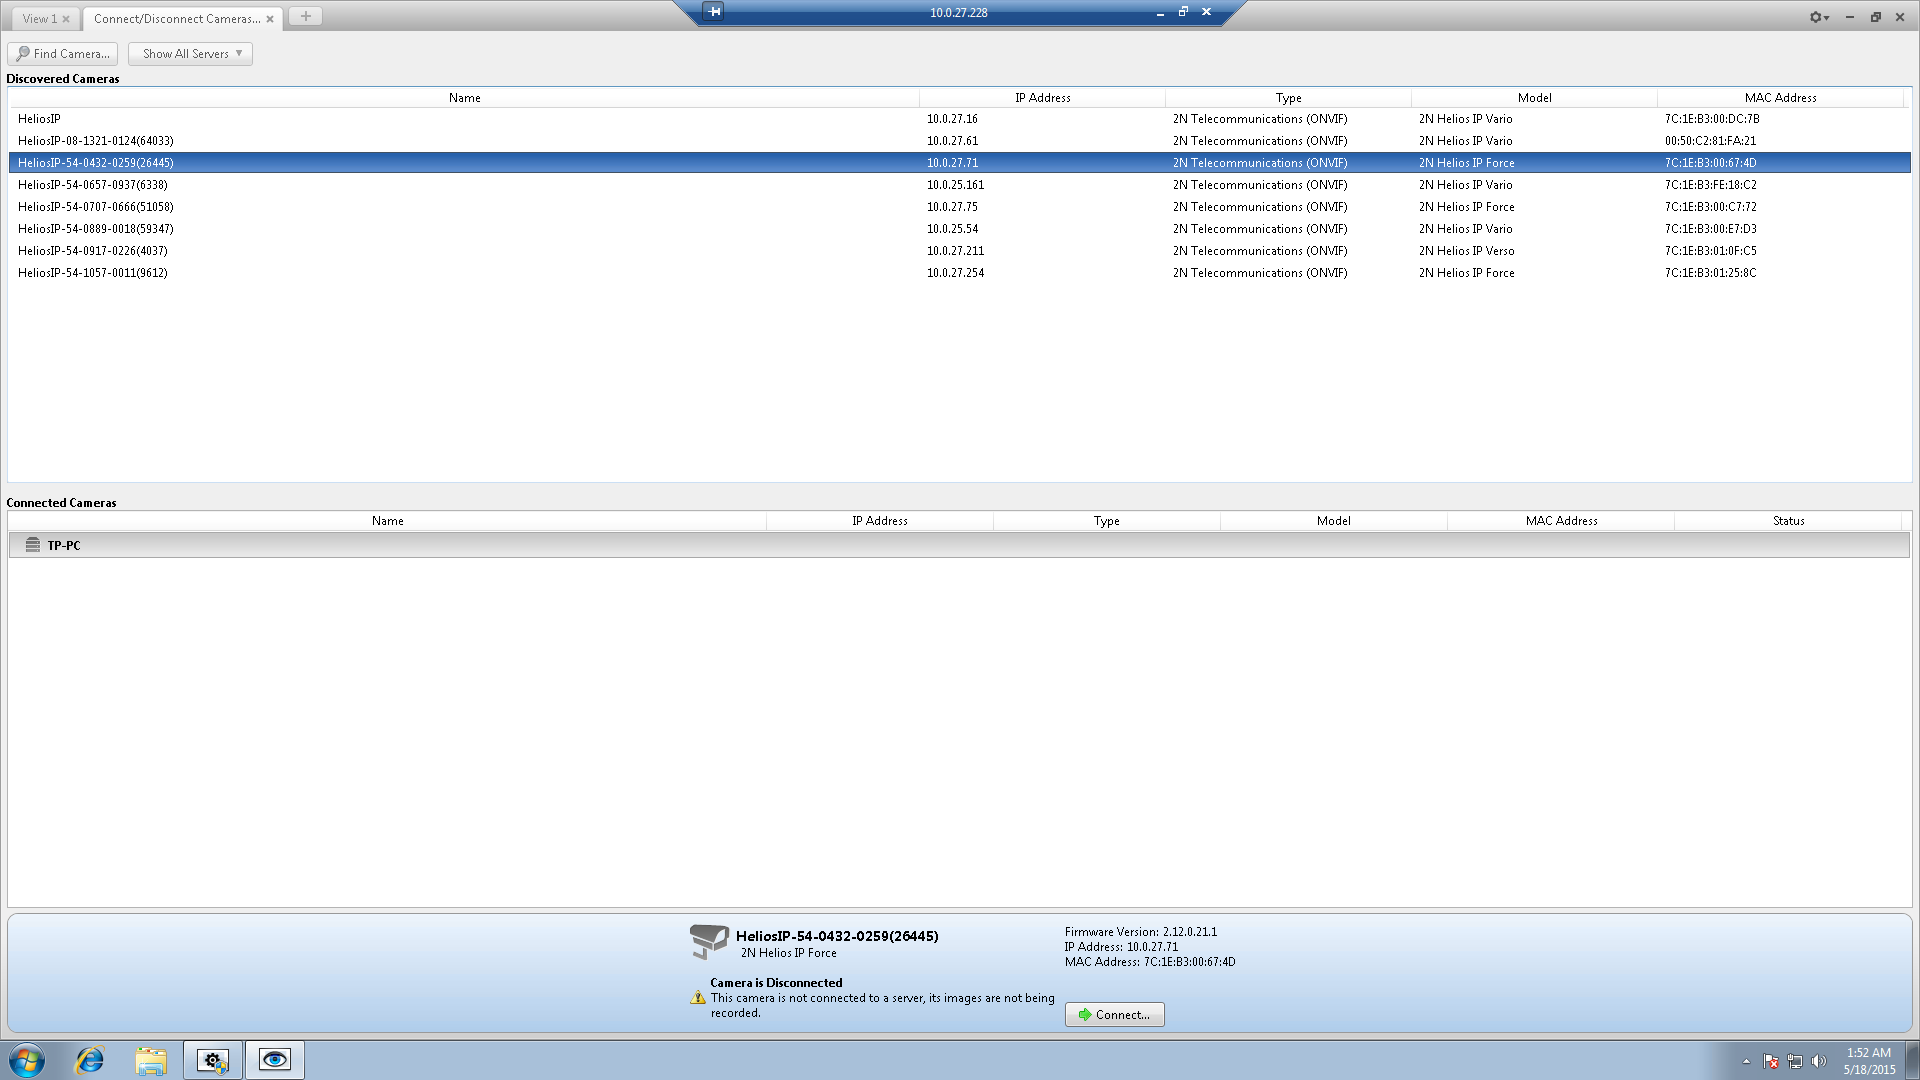
Task: Select the HeliosIP-54-0917-0226(4037) camera row
Action: pos(93,251)
